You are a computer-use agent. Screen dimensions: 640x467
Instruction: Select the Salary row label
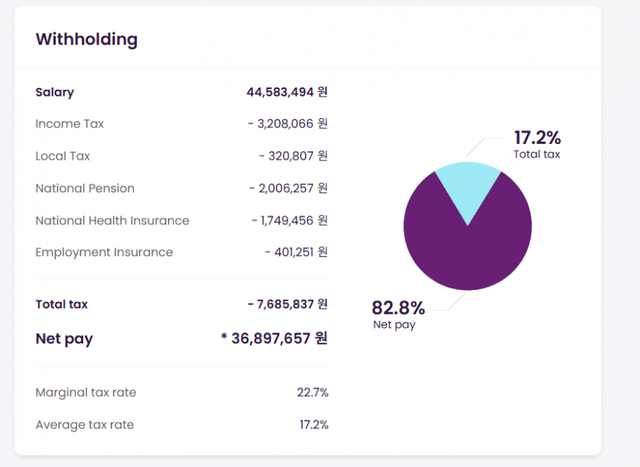55,92
